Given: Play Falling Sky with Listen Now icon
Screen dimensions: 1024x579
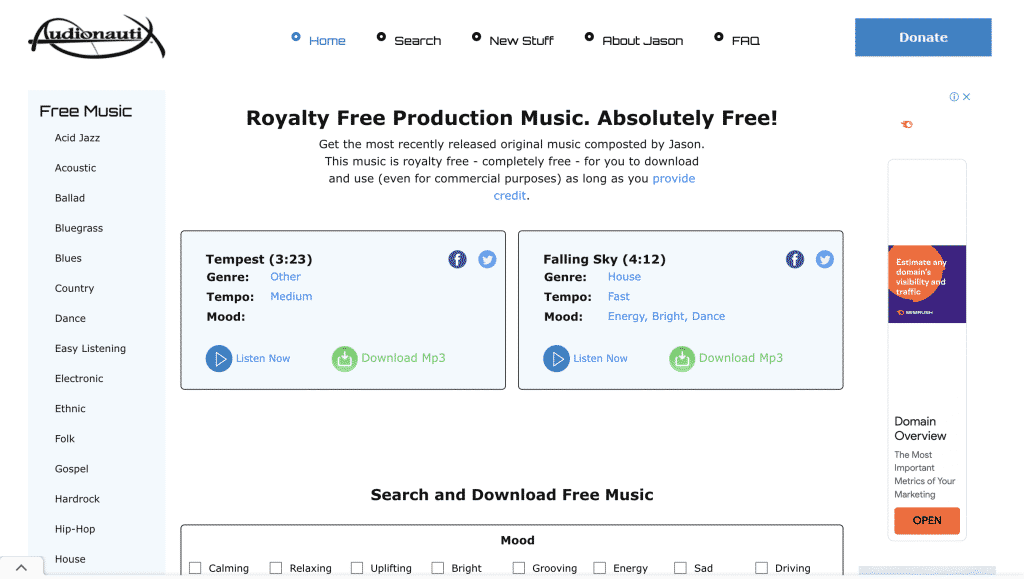Looking at the screenshot, I should 556,358.
